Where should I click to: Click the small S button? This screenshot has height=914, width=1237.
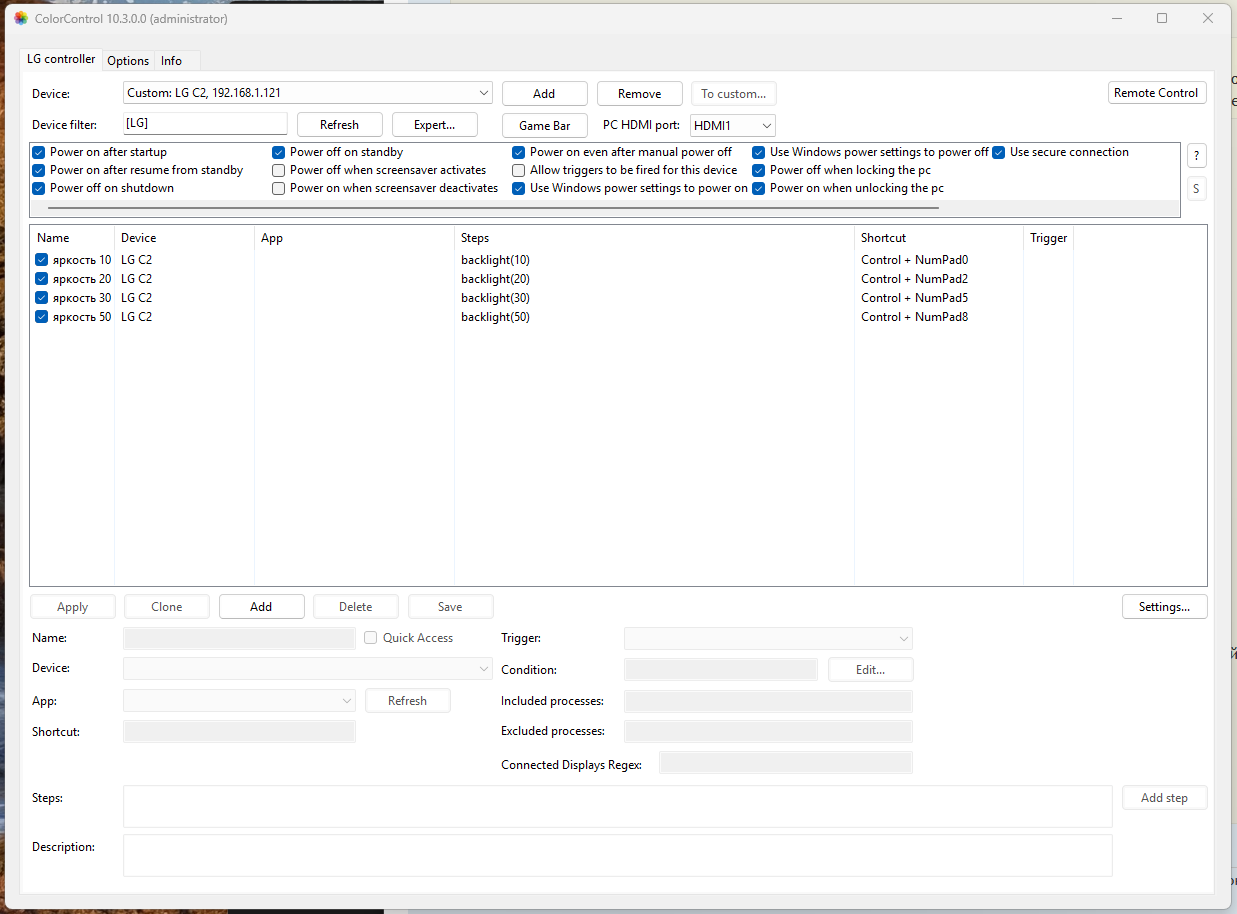tap(1196, 189)
